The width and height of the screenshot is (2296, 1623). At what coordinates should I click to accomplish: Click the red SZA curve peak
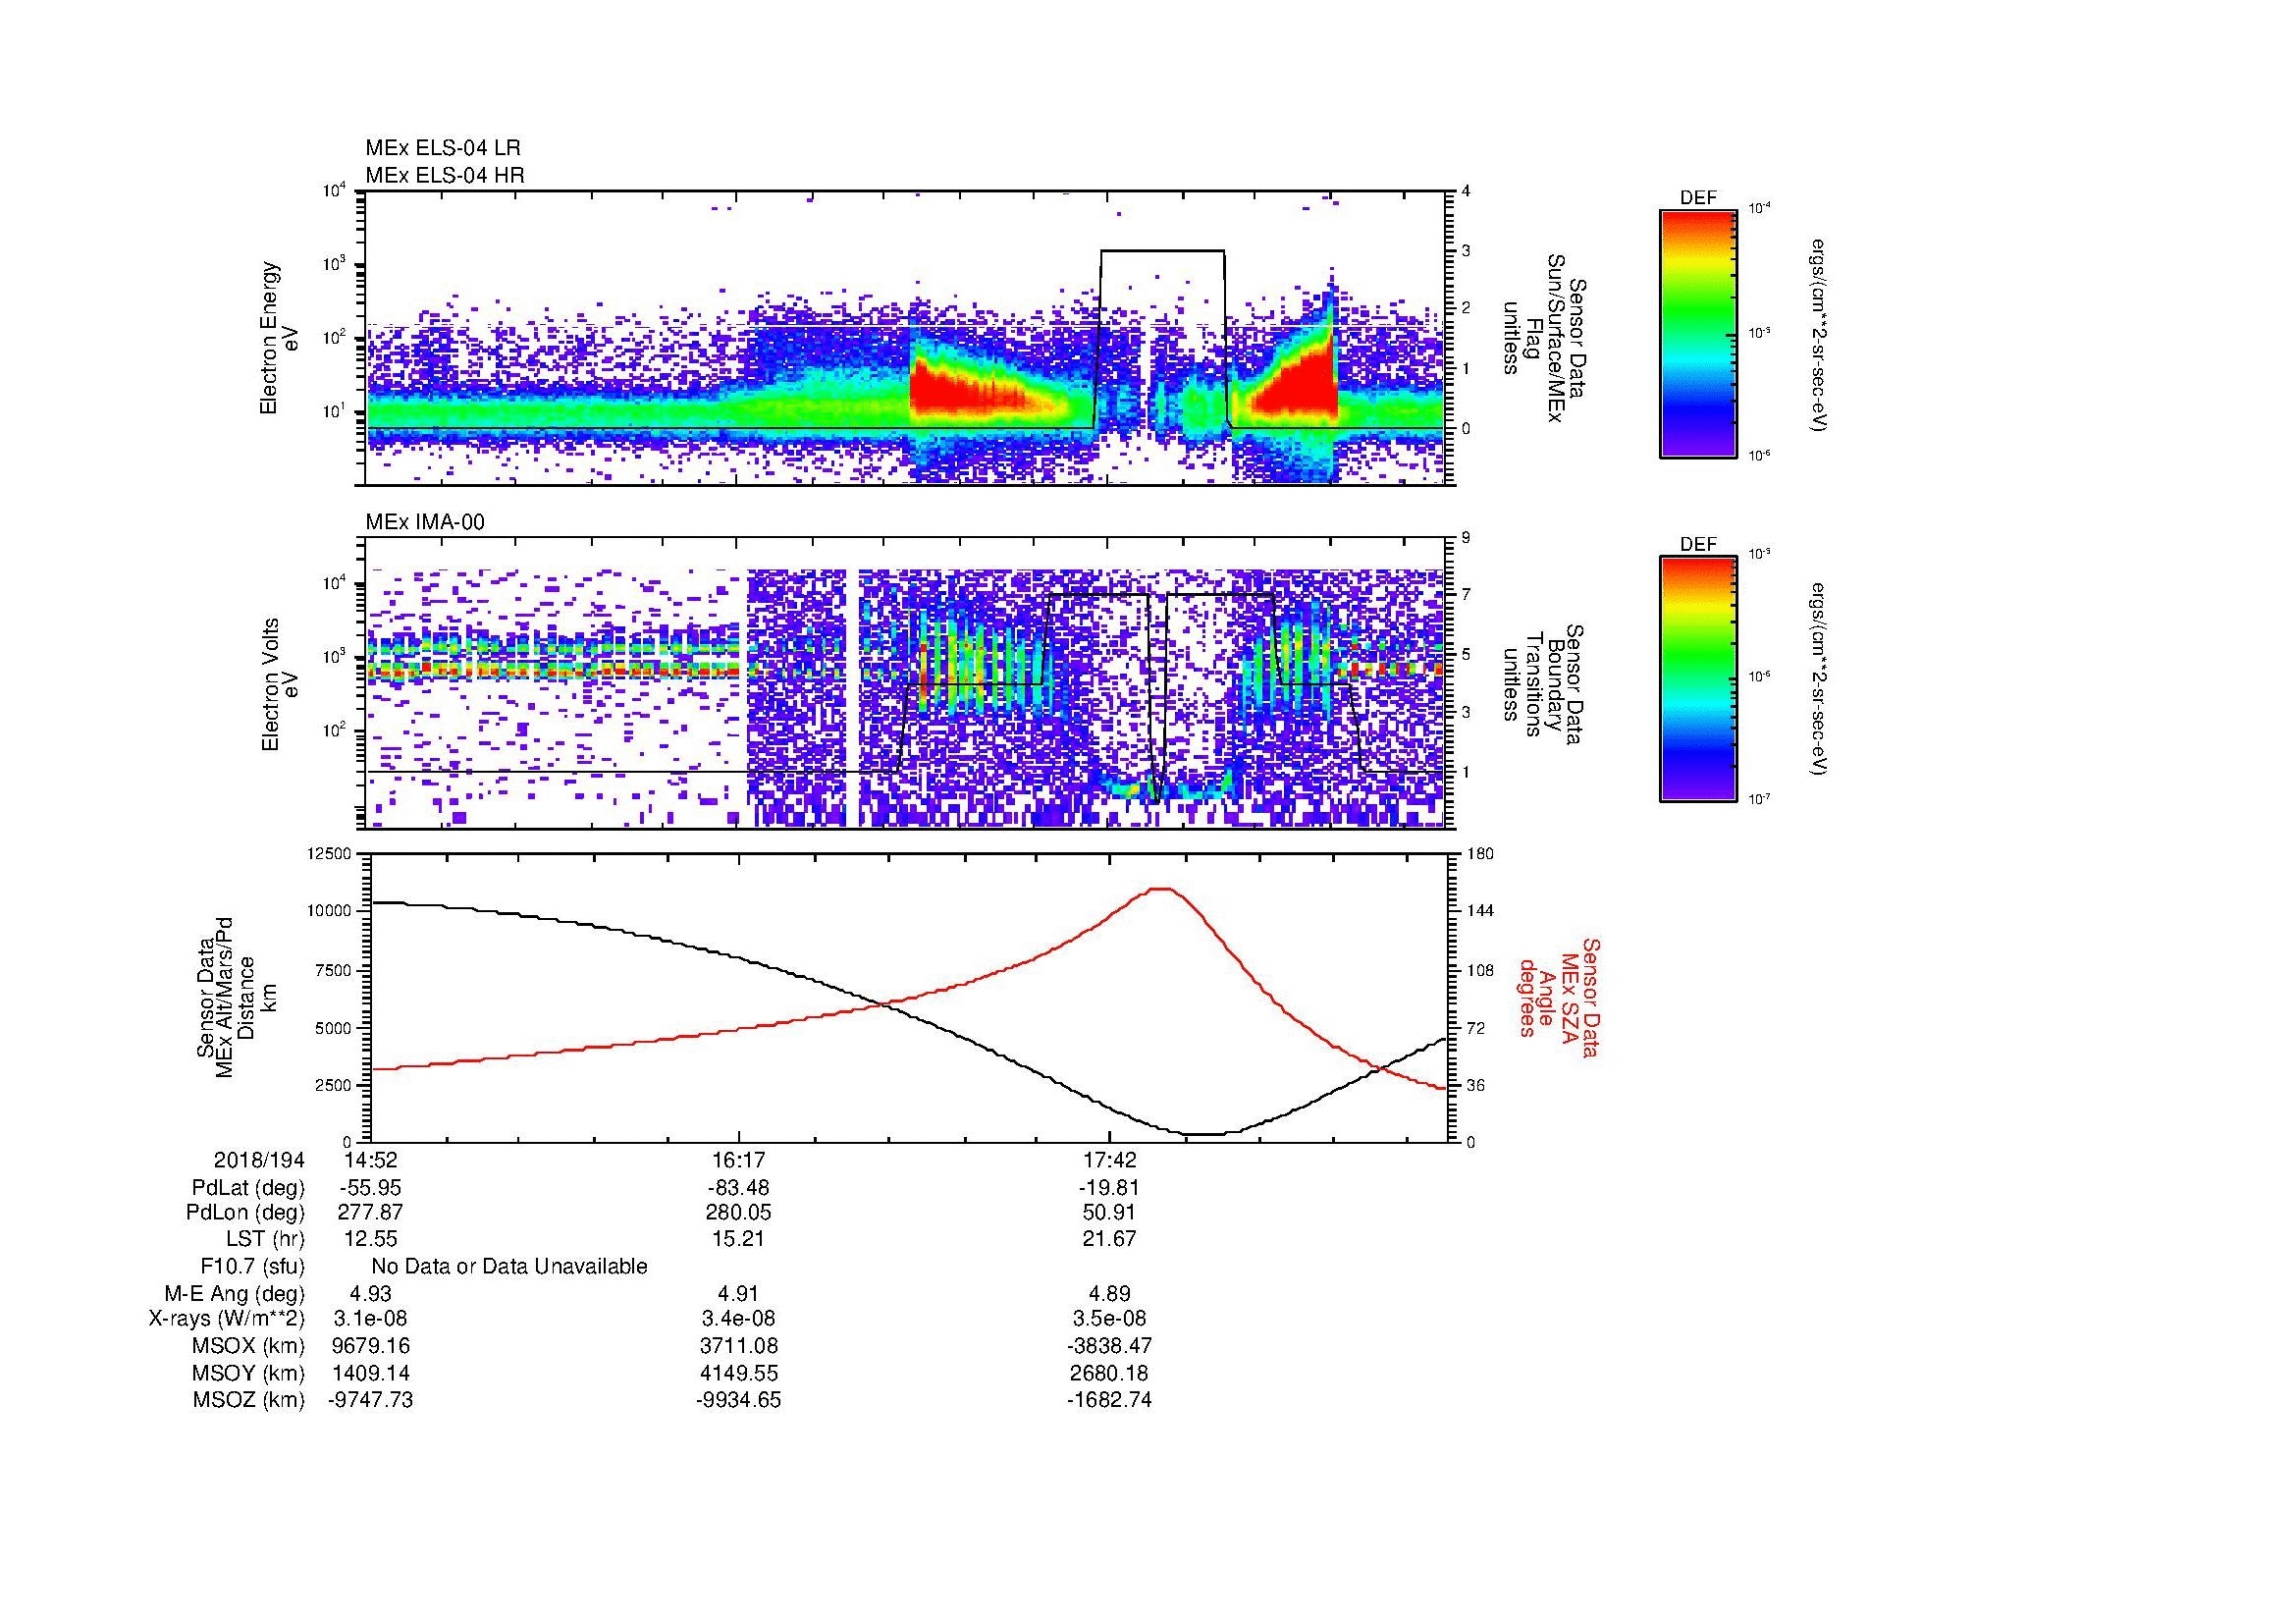(1161, 888)
